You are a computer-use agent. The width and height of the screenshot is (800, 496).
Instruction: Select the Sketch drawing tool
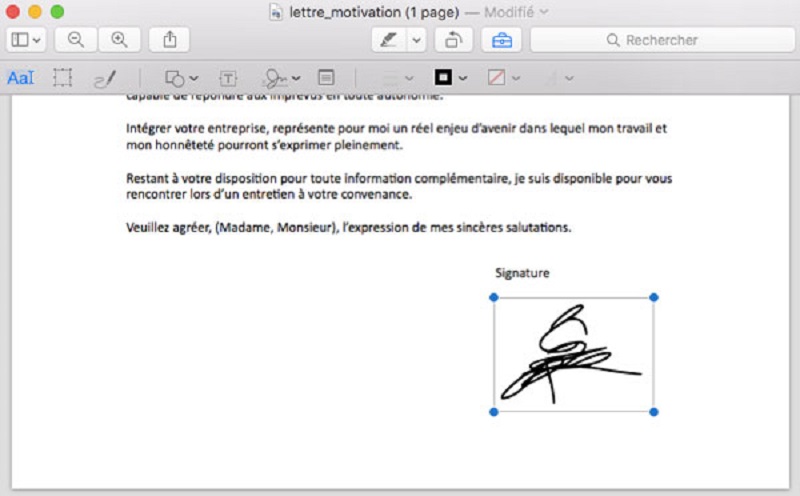pyautogui.click(x=105, y=78)
